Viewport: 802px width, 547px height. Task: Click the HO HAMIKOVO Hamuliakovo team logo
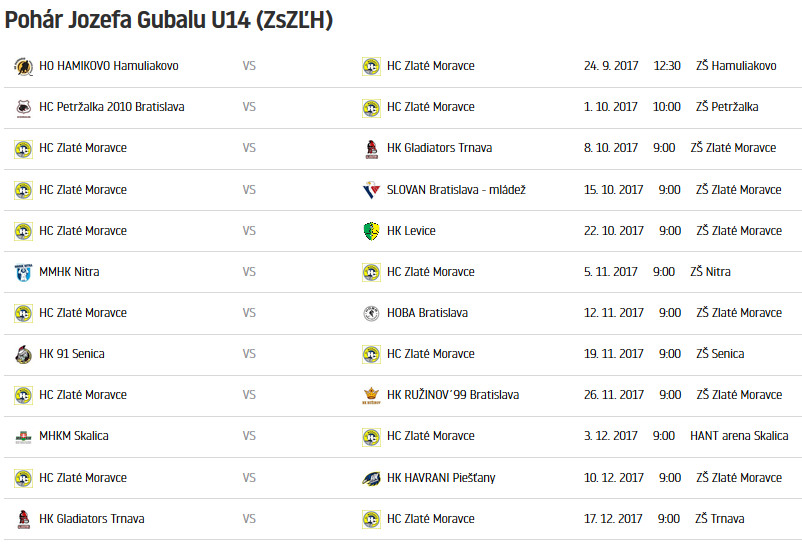[23, 67]
